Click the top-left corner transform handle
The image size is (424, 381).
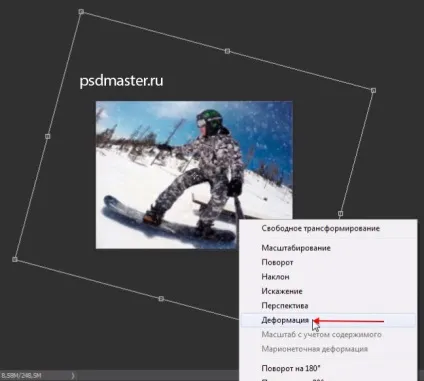(81, 12)
